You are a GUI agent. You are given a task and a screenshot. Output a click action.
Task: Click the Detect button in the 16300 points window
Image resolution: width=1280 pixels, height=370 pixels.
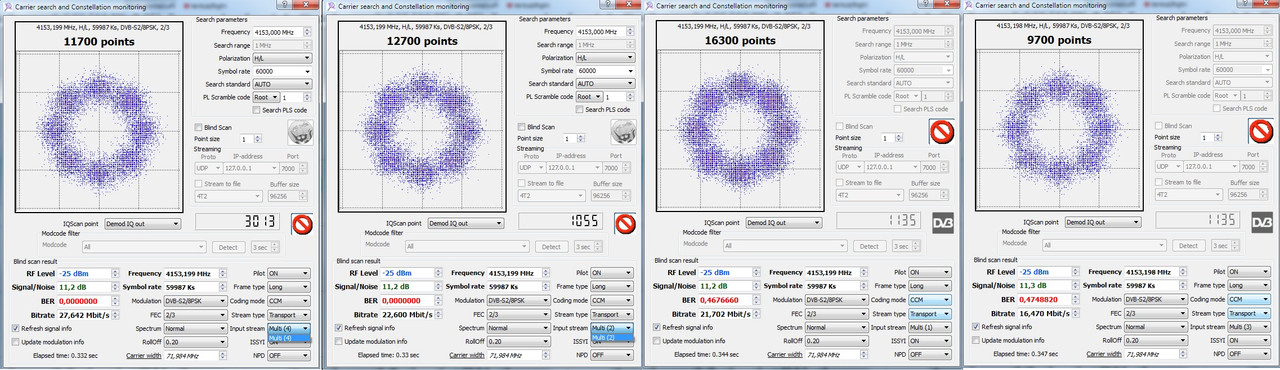[x=869, y=246]
